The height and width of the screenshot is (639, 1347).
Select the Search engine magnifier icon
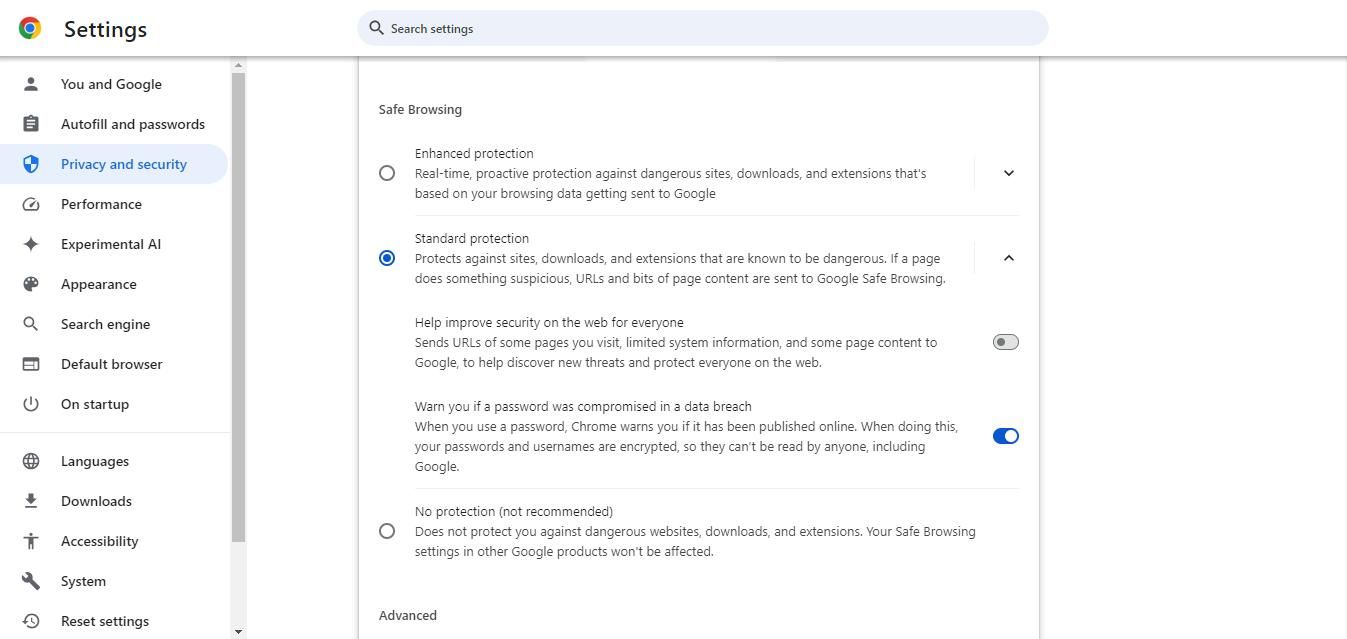pyautogui.click(x=31, y=324)
